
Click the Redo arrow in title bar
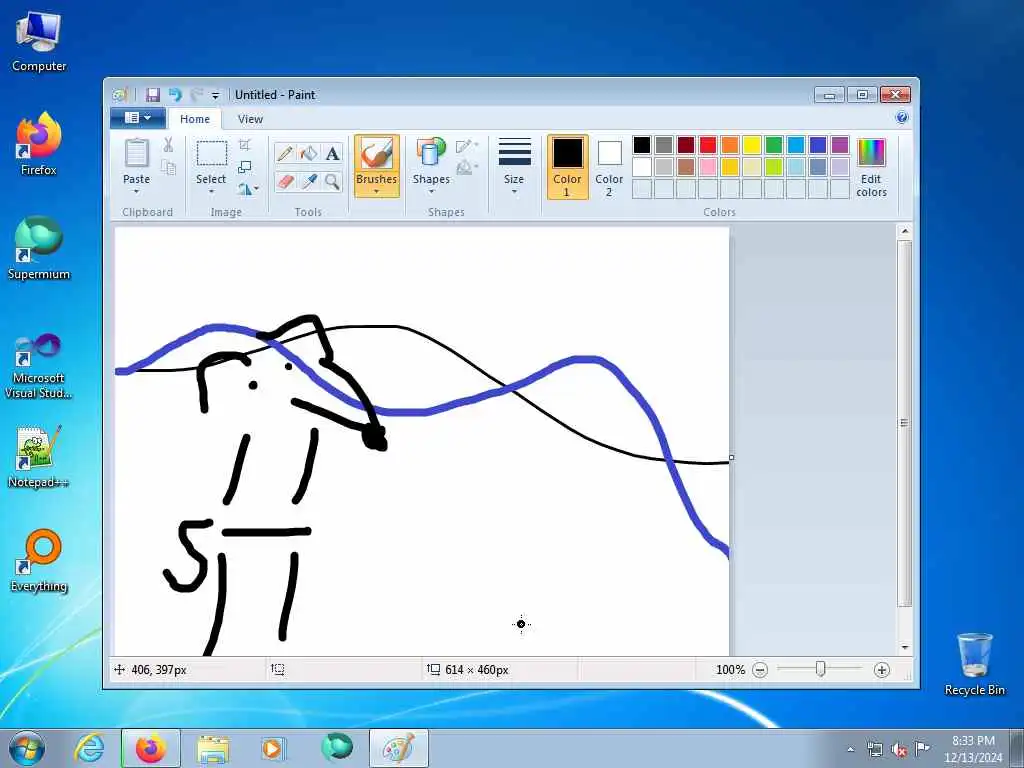(x=197, y=95)
